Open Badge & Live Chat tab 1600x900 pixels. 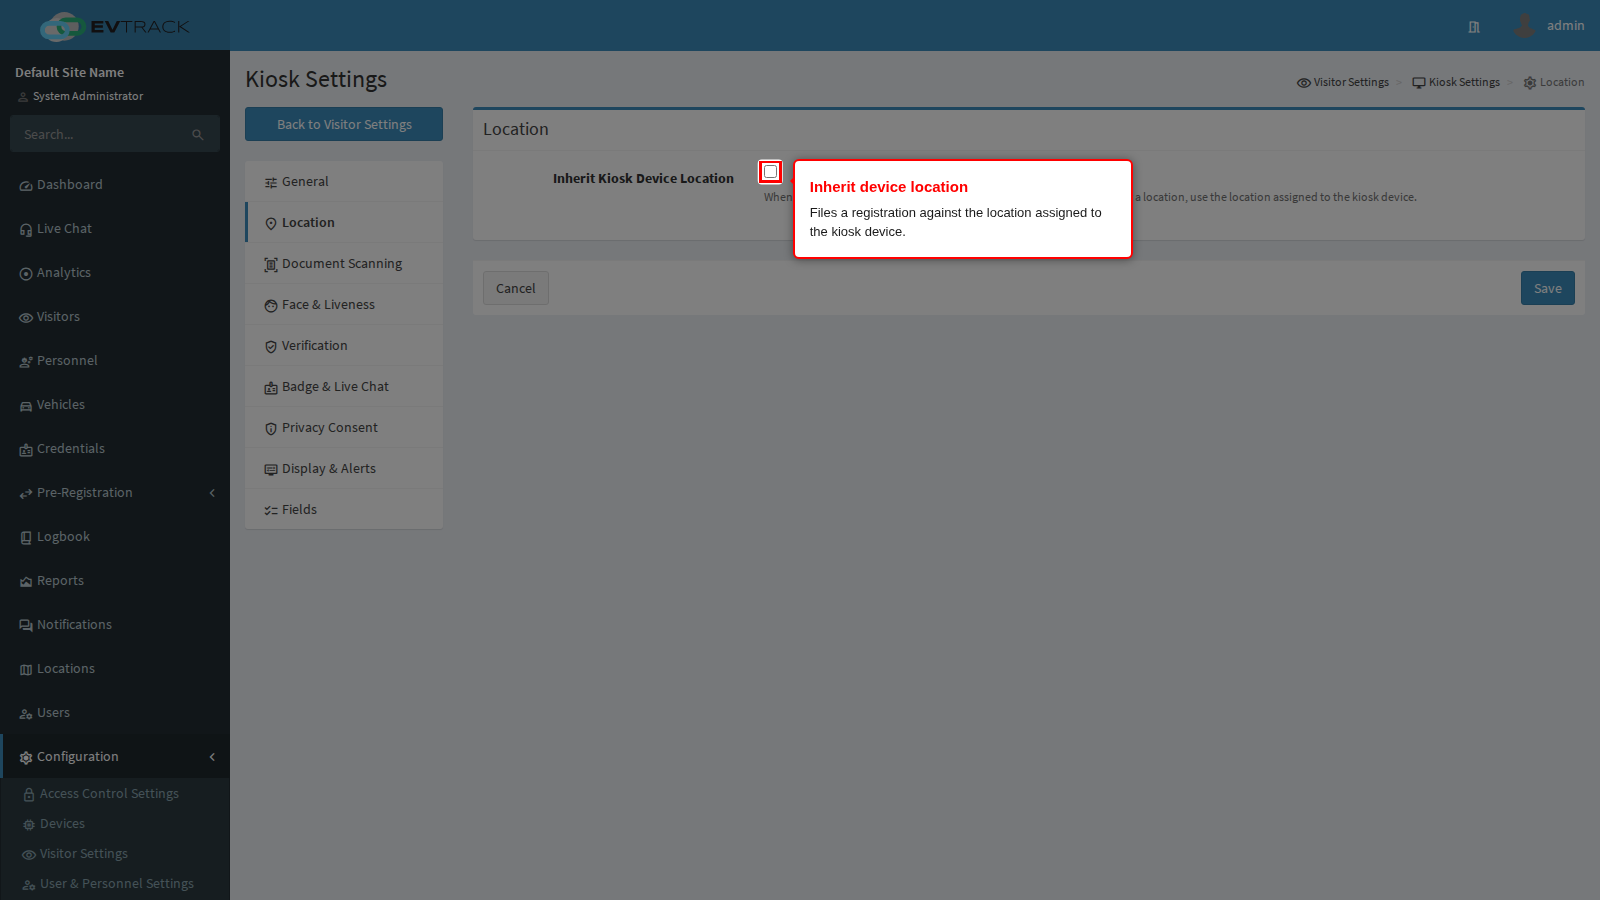344,387
